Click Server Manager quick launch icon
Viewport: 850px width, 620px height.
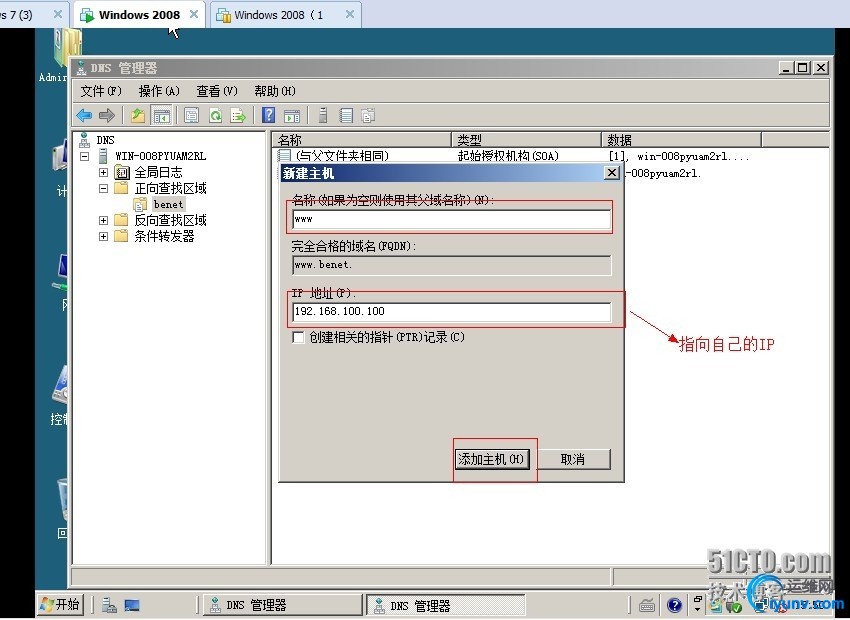pos(109,605)
